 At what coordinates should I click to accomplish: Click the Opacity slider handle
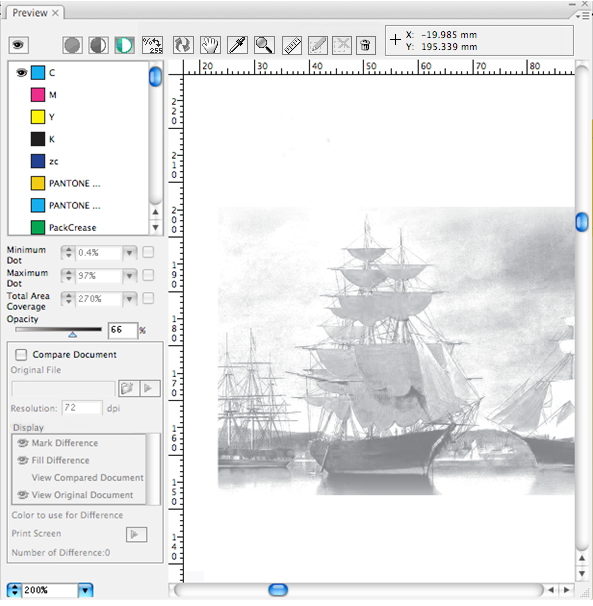click(x=72, y=334)
